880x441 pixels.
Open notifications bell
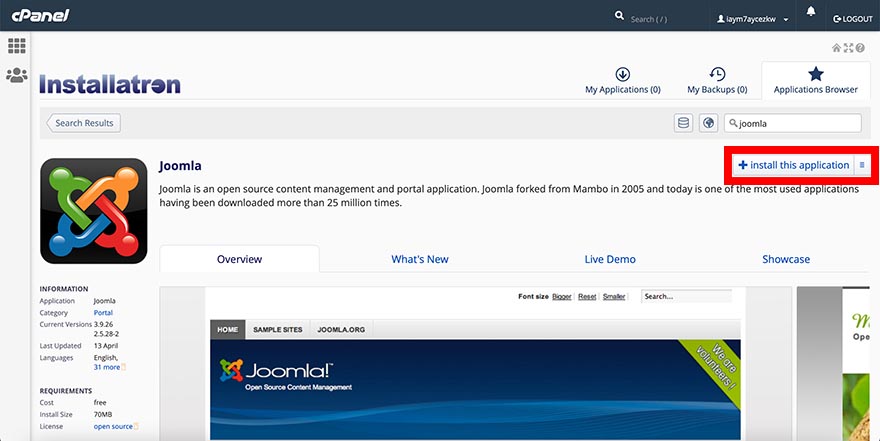click(810, 12)
